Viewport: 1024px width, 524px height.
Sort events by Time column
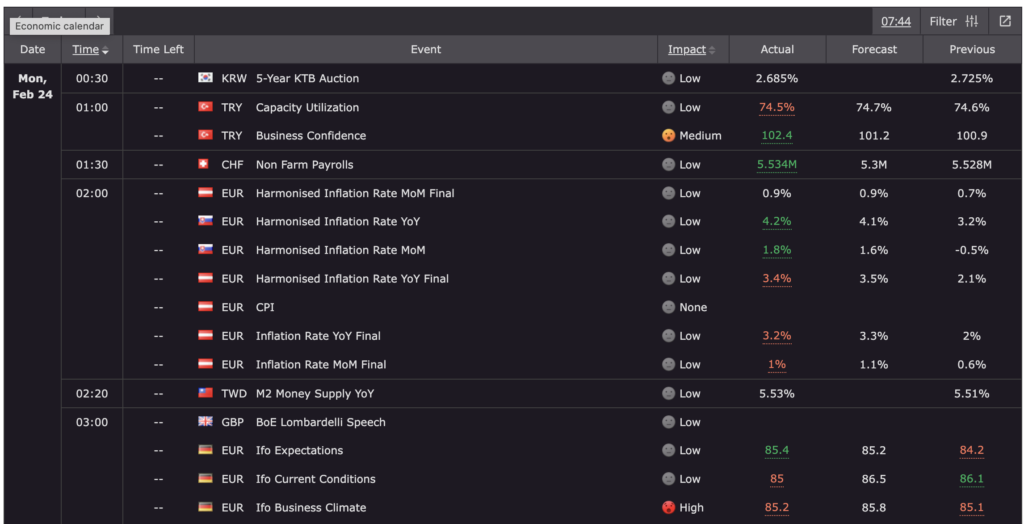[x=90, y=49]
